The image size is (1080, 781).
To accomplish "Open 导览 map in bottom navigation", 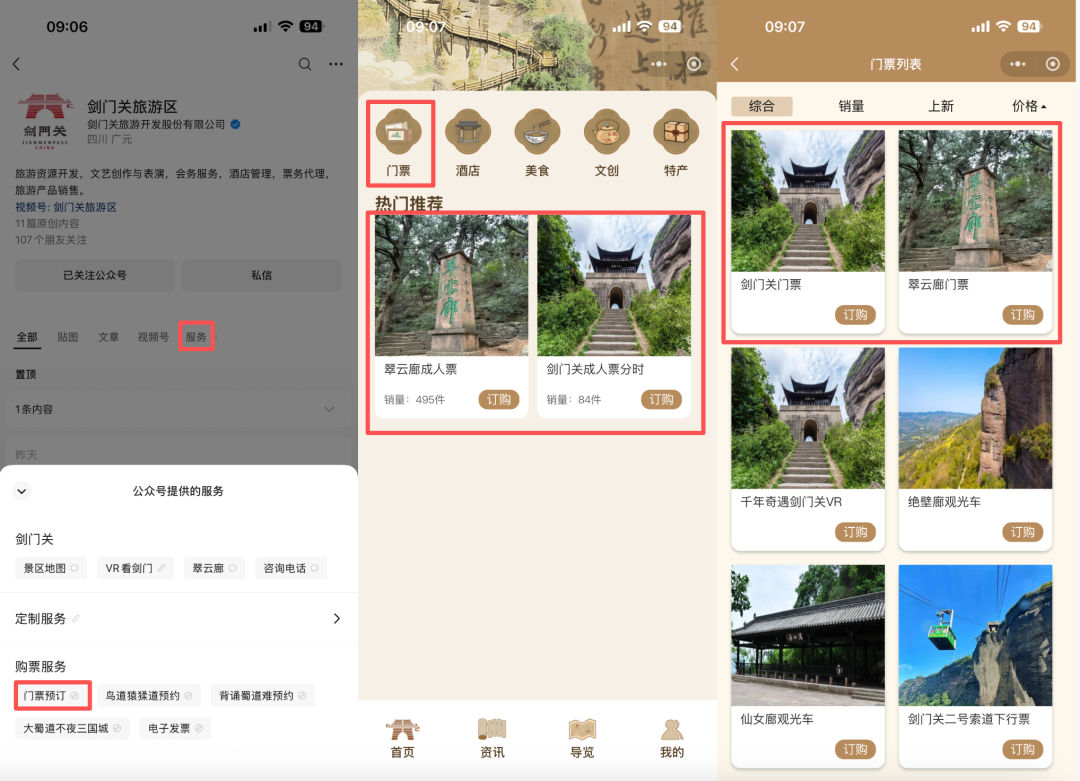I will click(x=582, y=738).
